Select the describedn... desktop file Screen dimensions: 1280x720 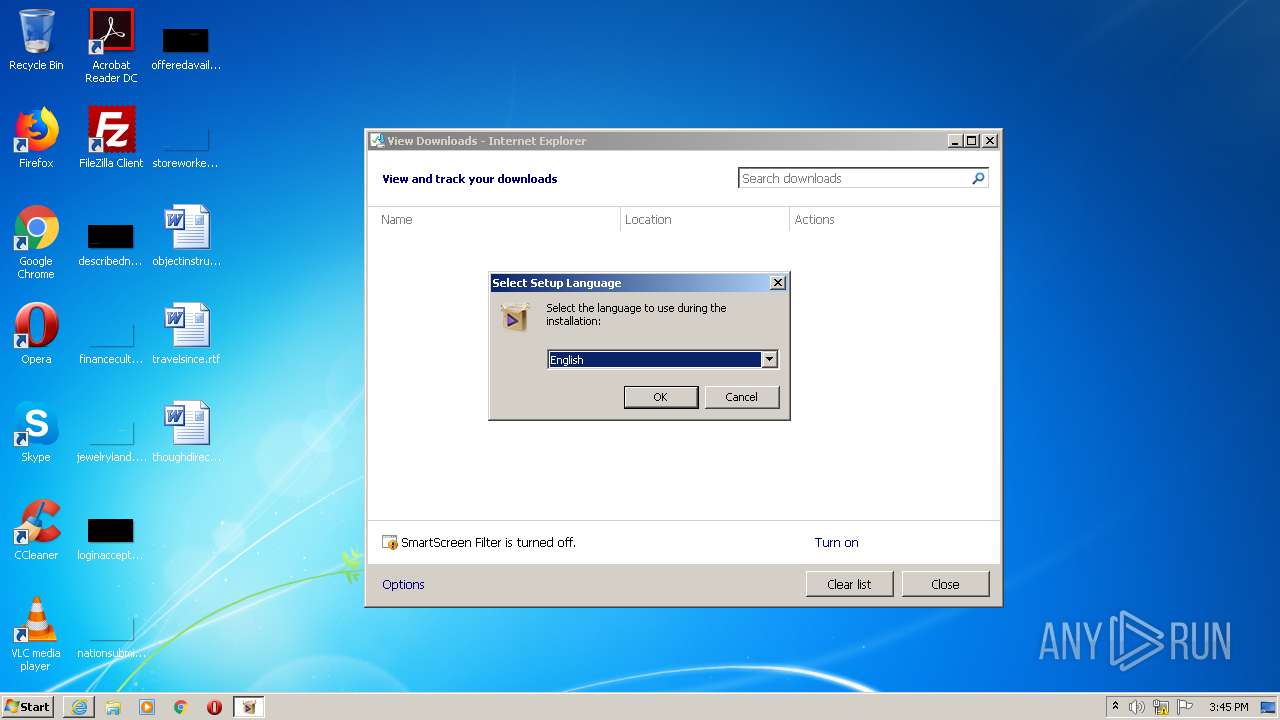click(x=111, y=242)
